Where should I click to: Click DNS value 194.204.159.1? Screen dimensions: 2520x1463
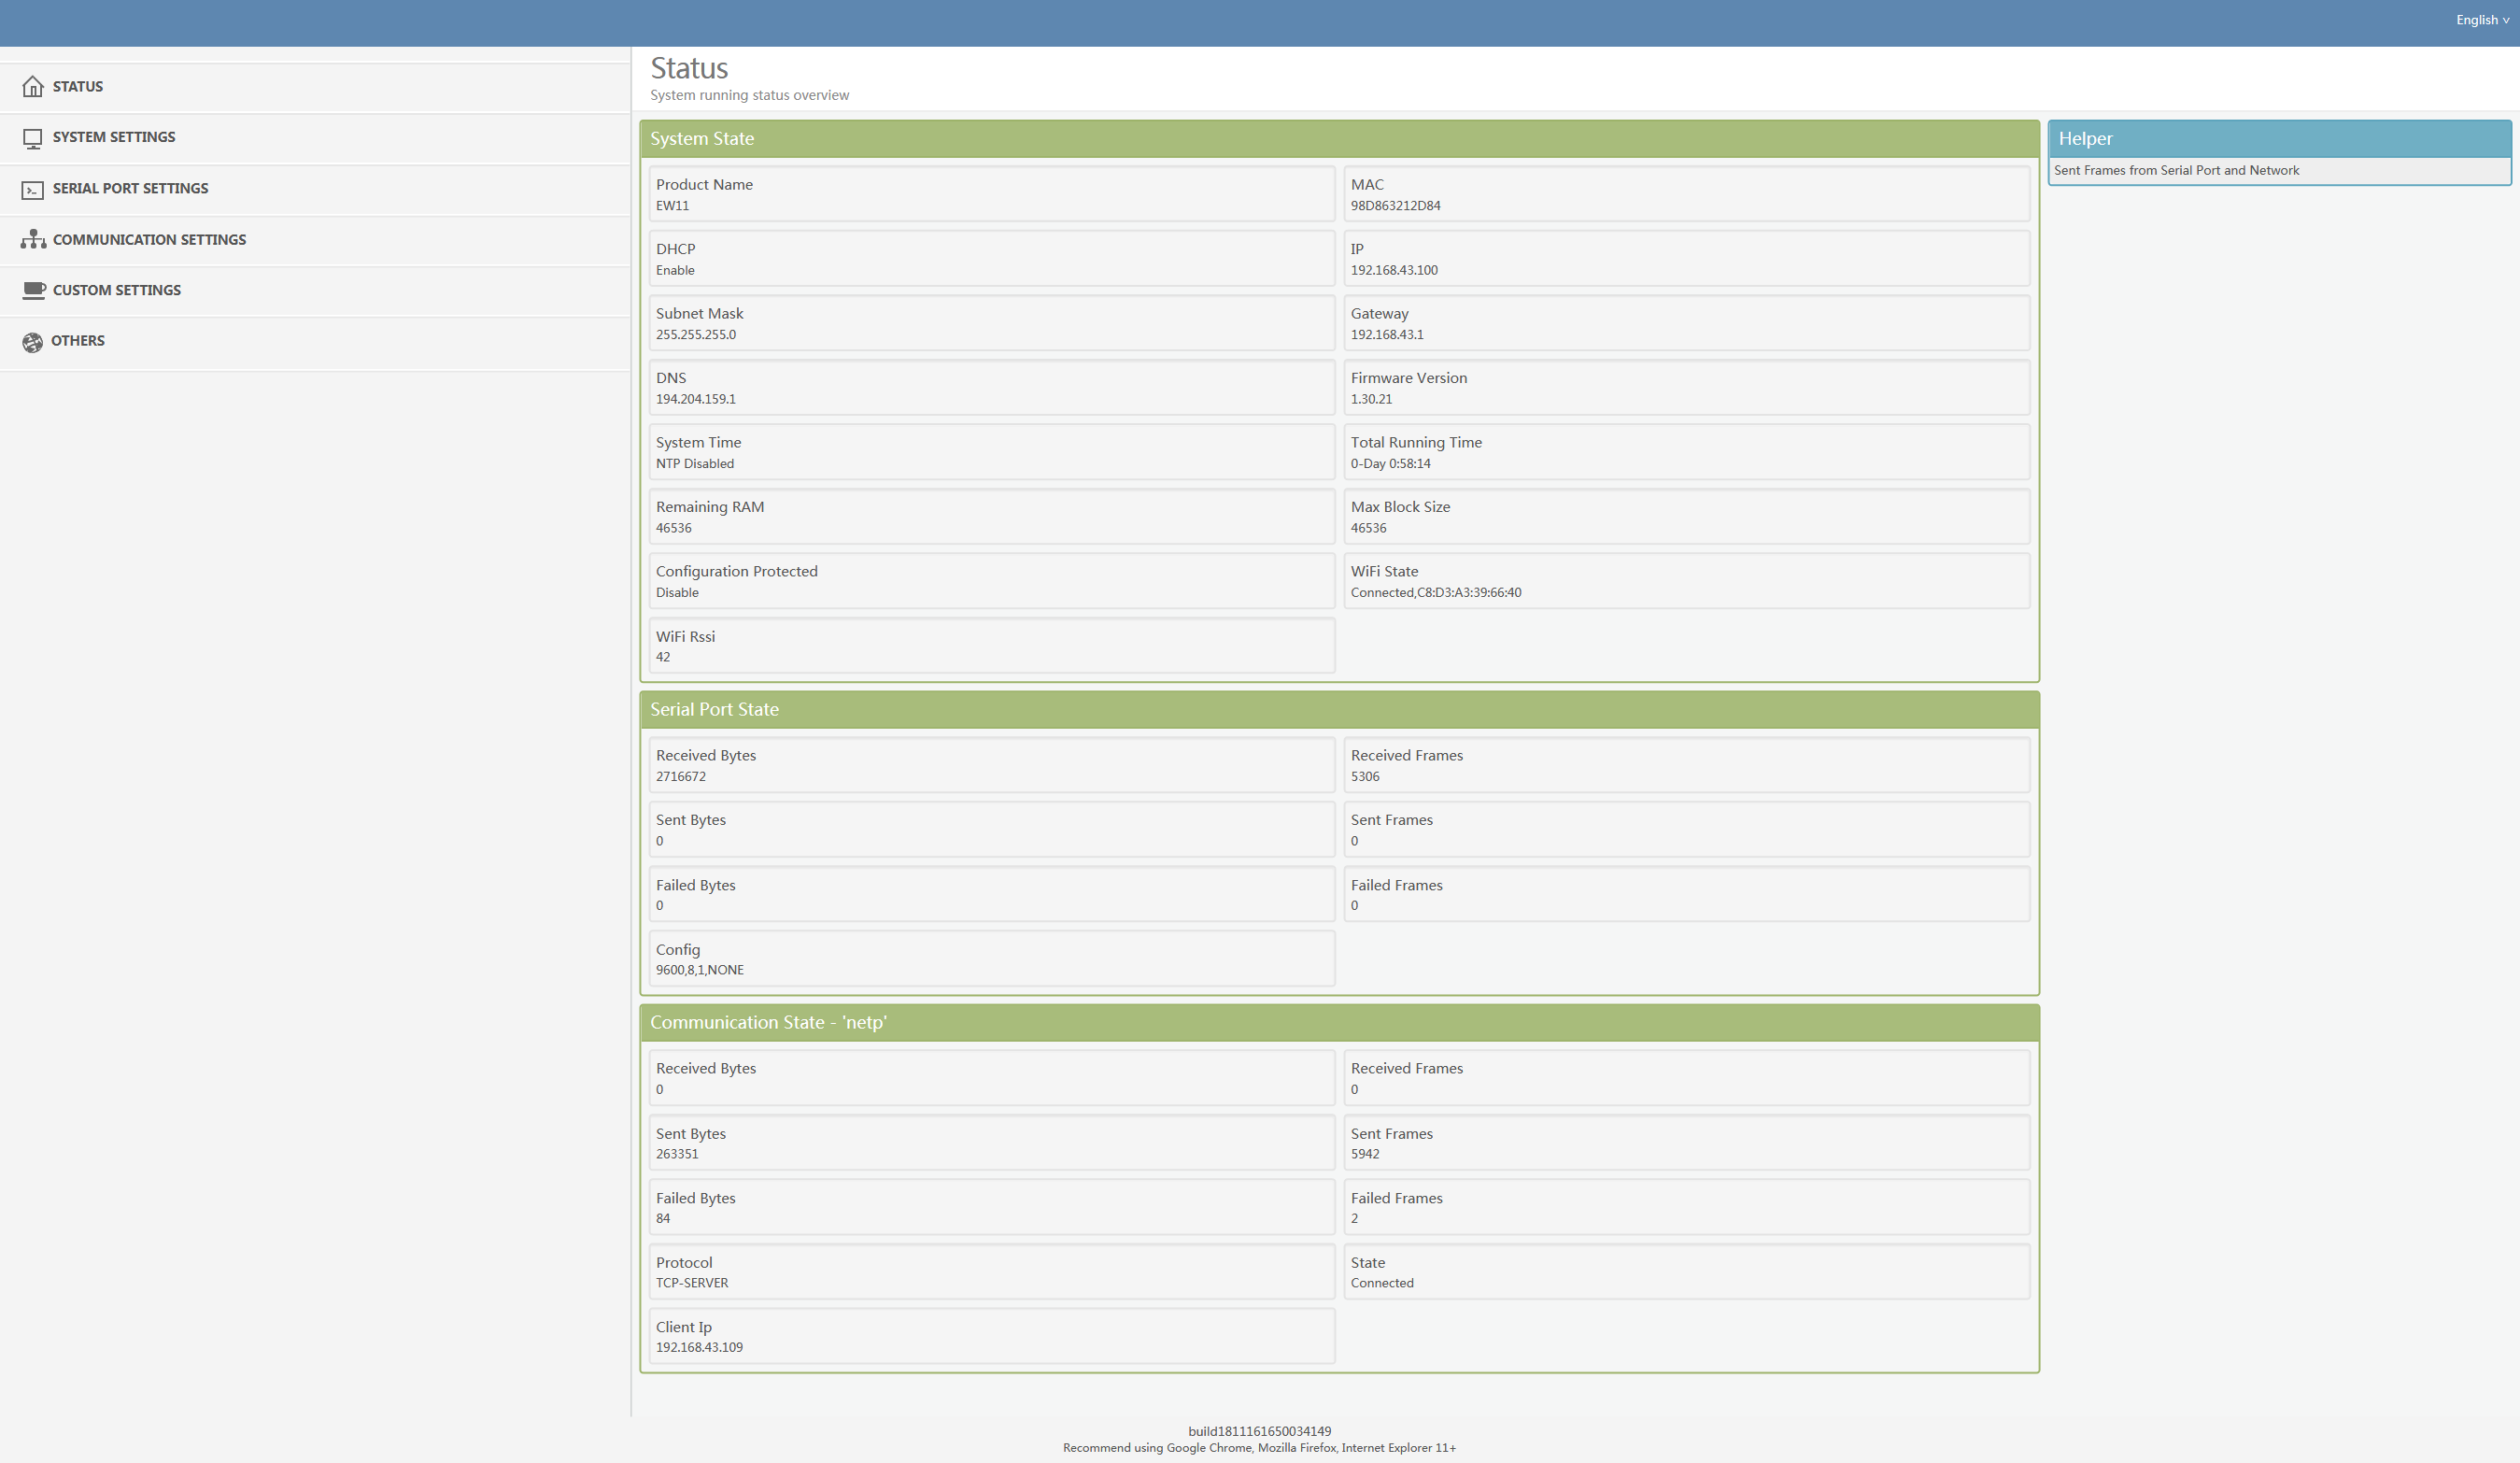695,399
